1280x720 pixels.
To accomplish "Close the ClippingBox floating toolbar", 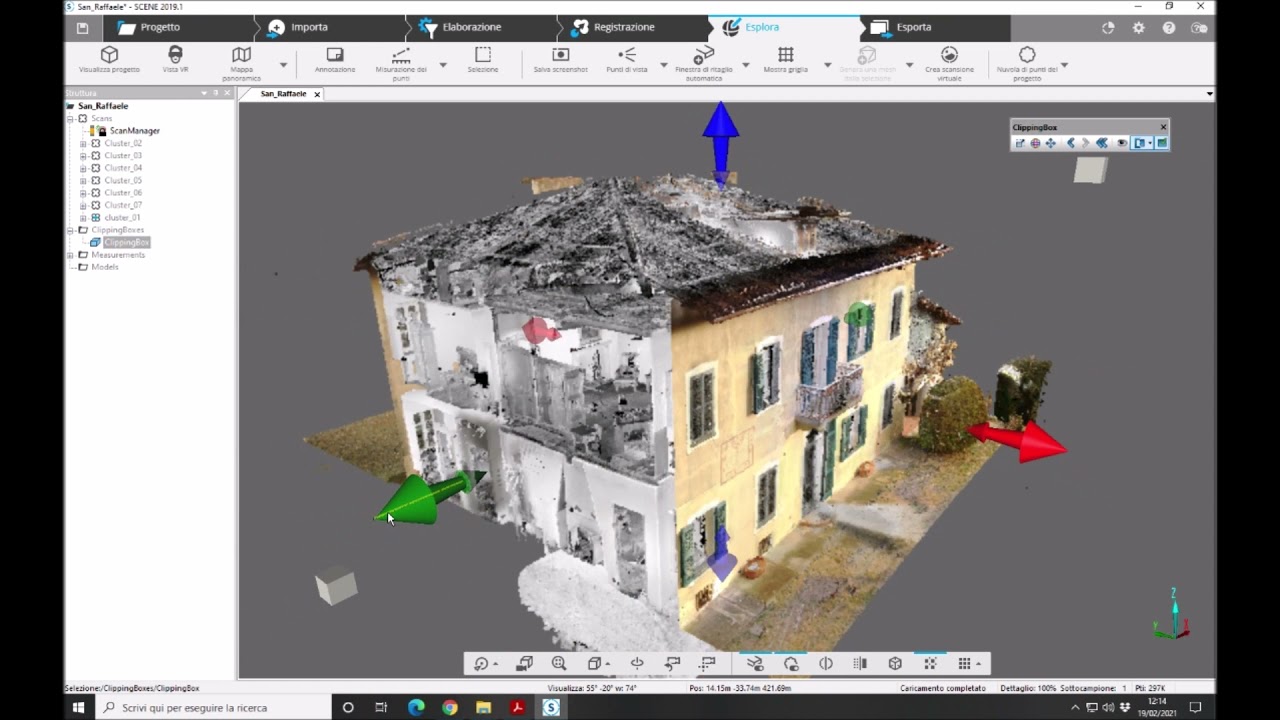I will pos(1163,127).
